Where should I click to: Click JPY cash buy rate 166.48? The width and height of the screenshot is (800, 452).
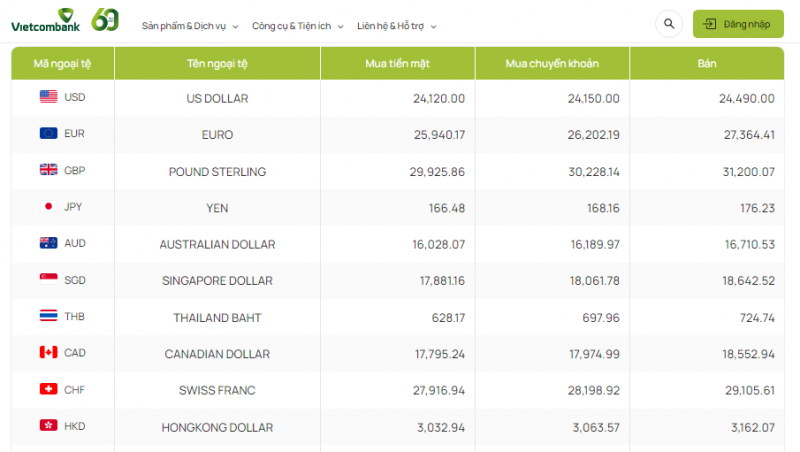coord(447,208)
